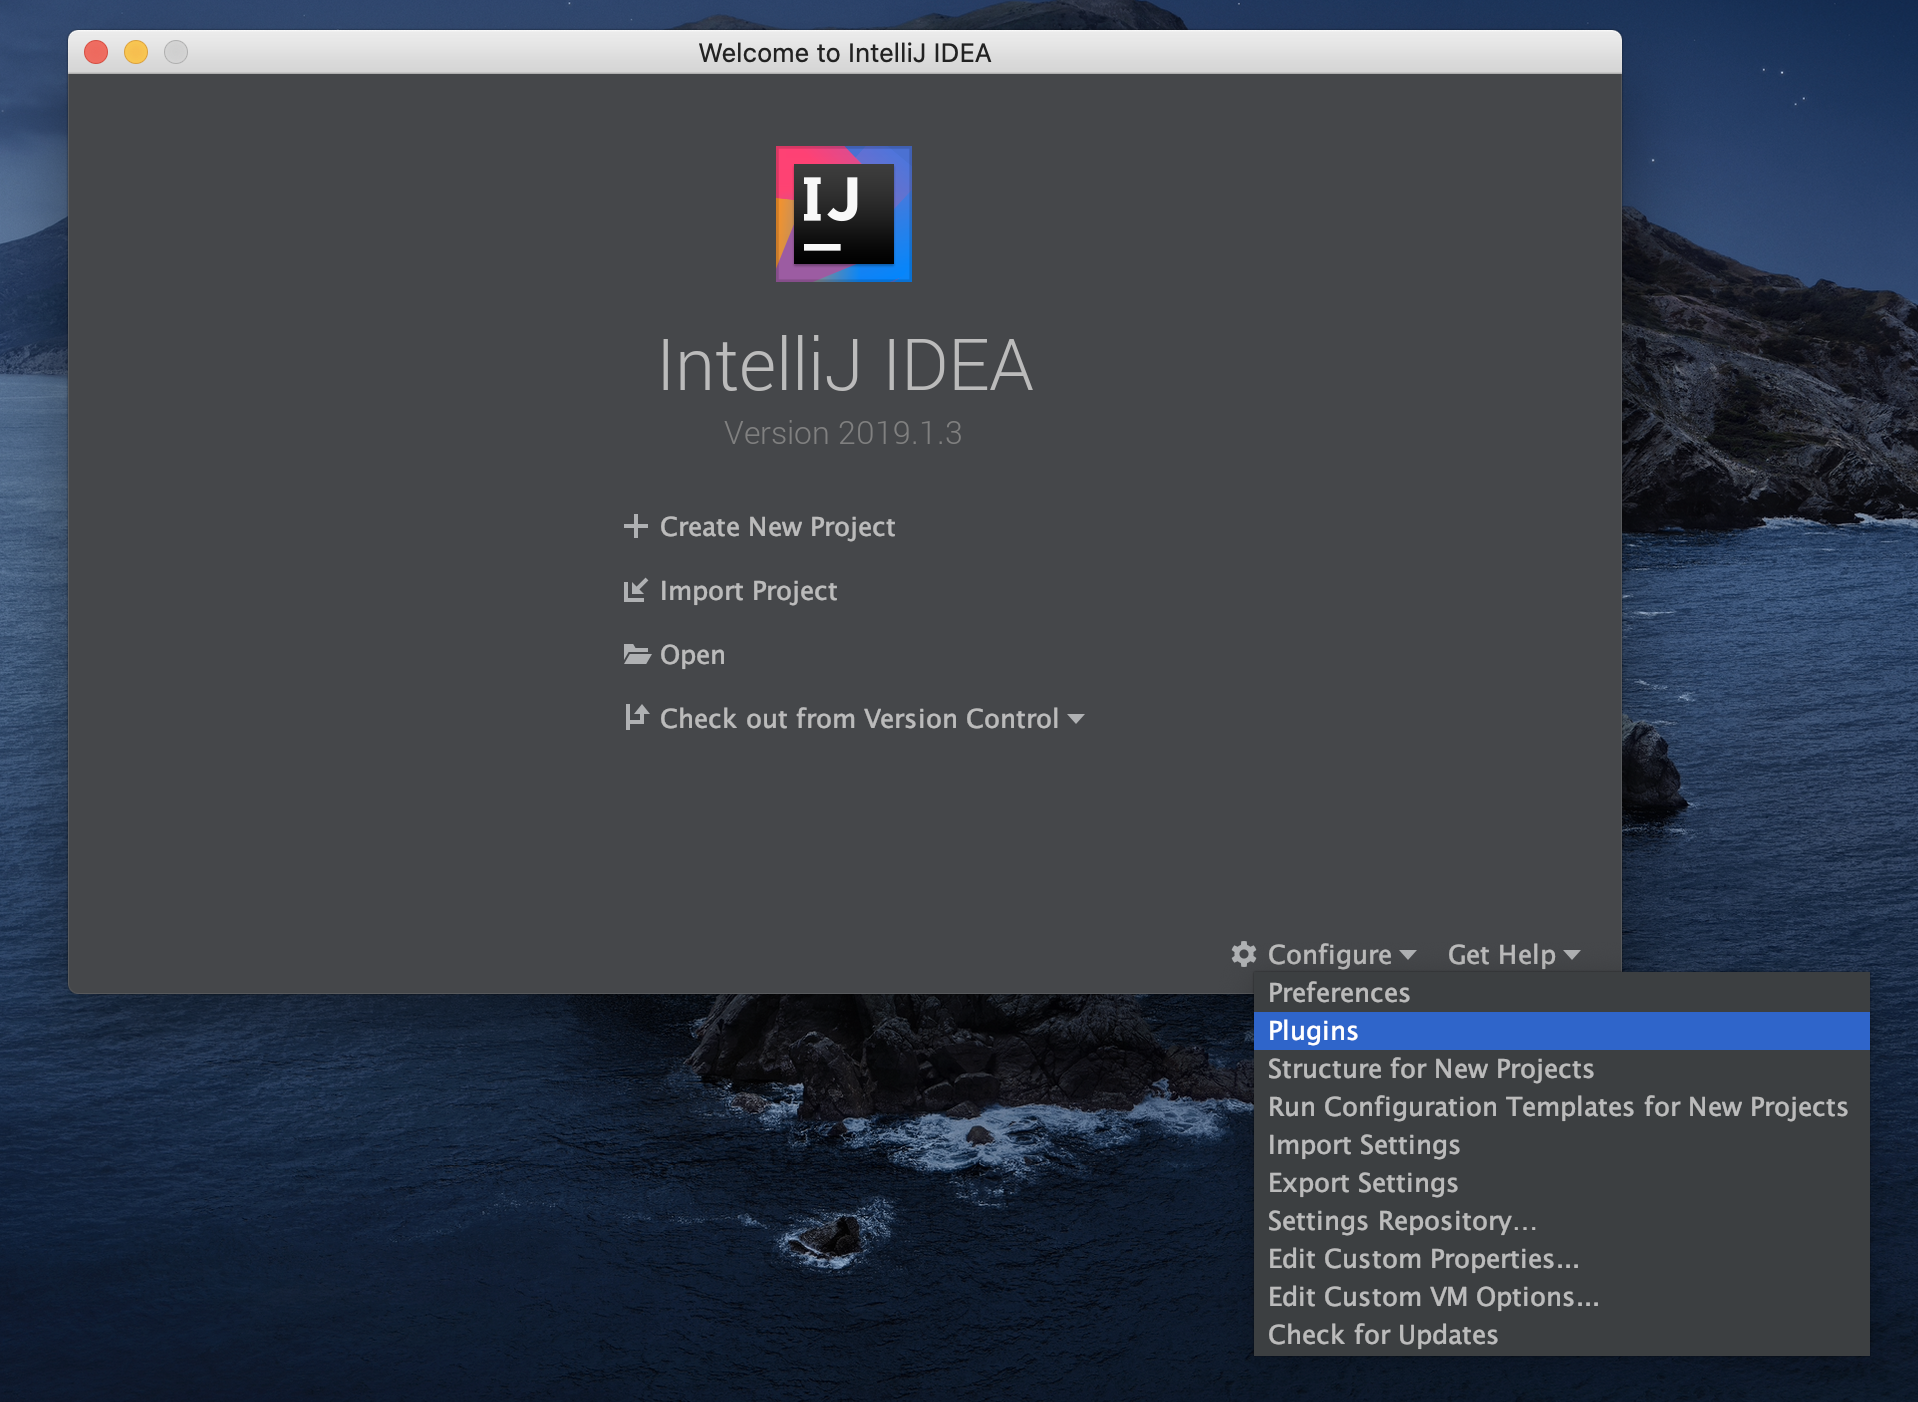
Task: Expand the Get Help dropdown arrow
Action: tap(1572, 955)
